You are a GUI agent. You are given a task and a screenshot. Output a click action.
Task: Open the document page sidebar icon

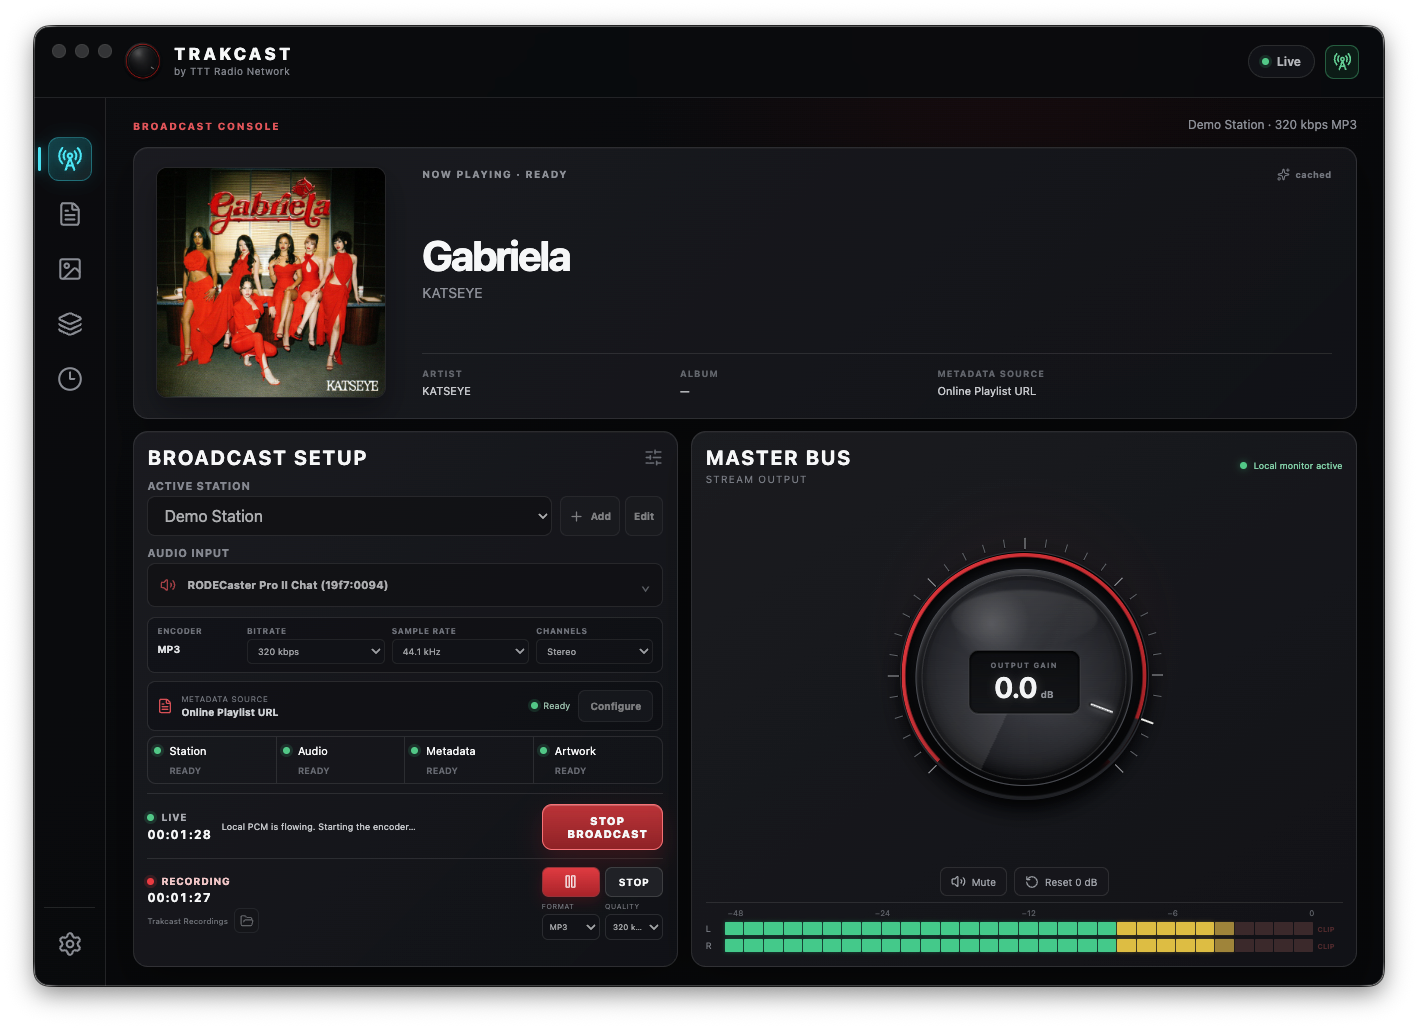70,214
